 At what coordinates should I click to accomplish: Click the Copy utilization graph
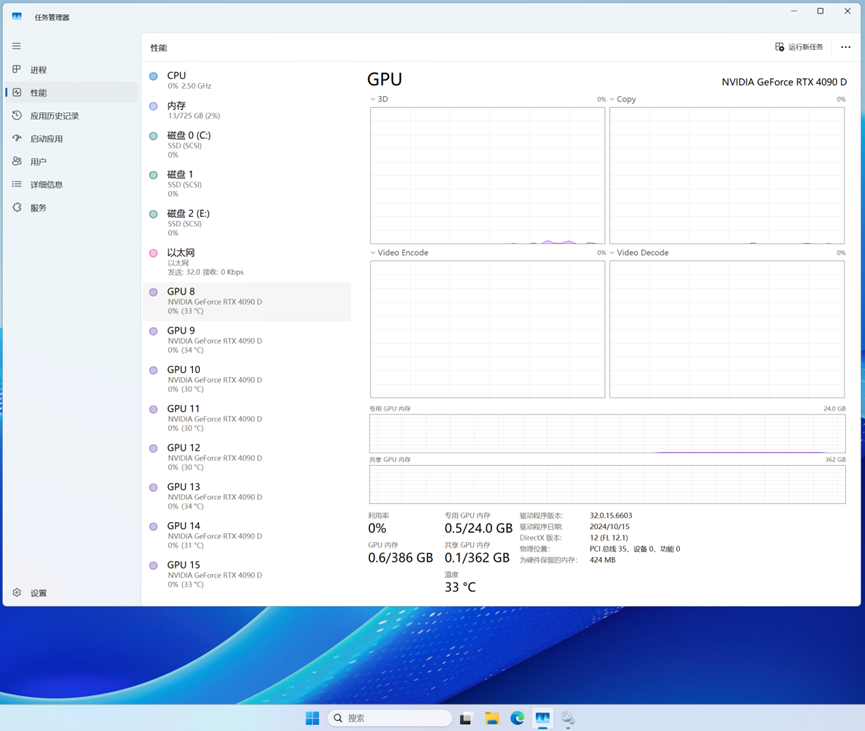[x=727, y=175]
